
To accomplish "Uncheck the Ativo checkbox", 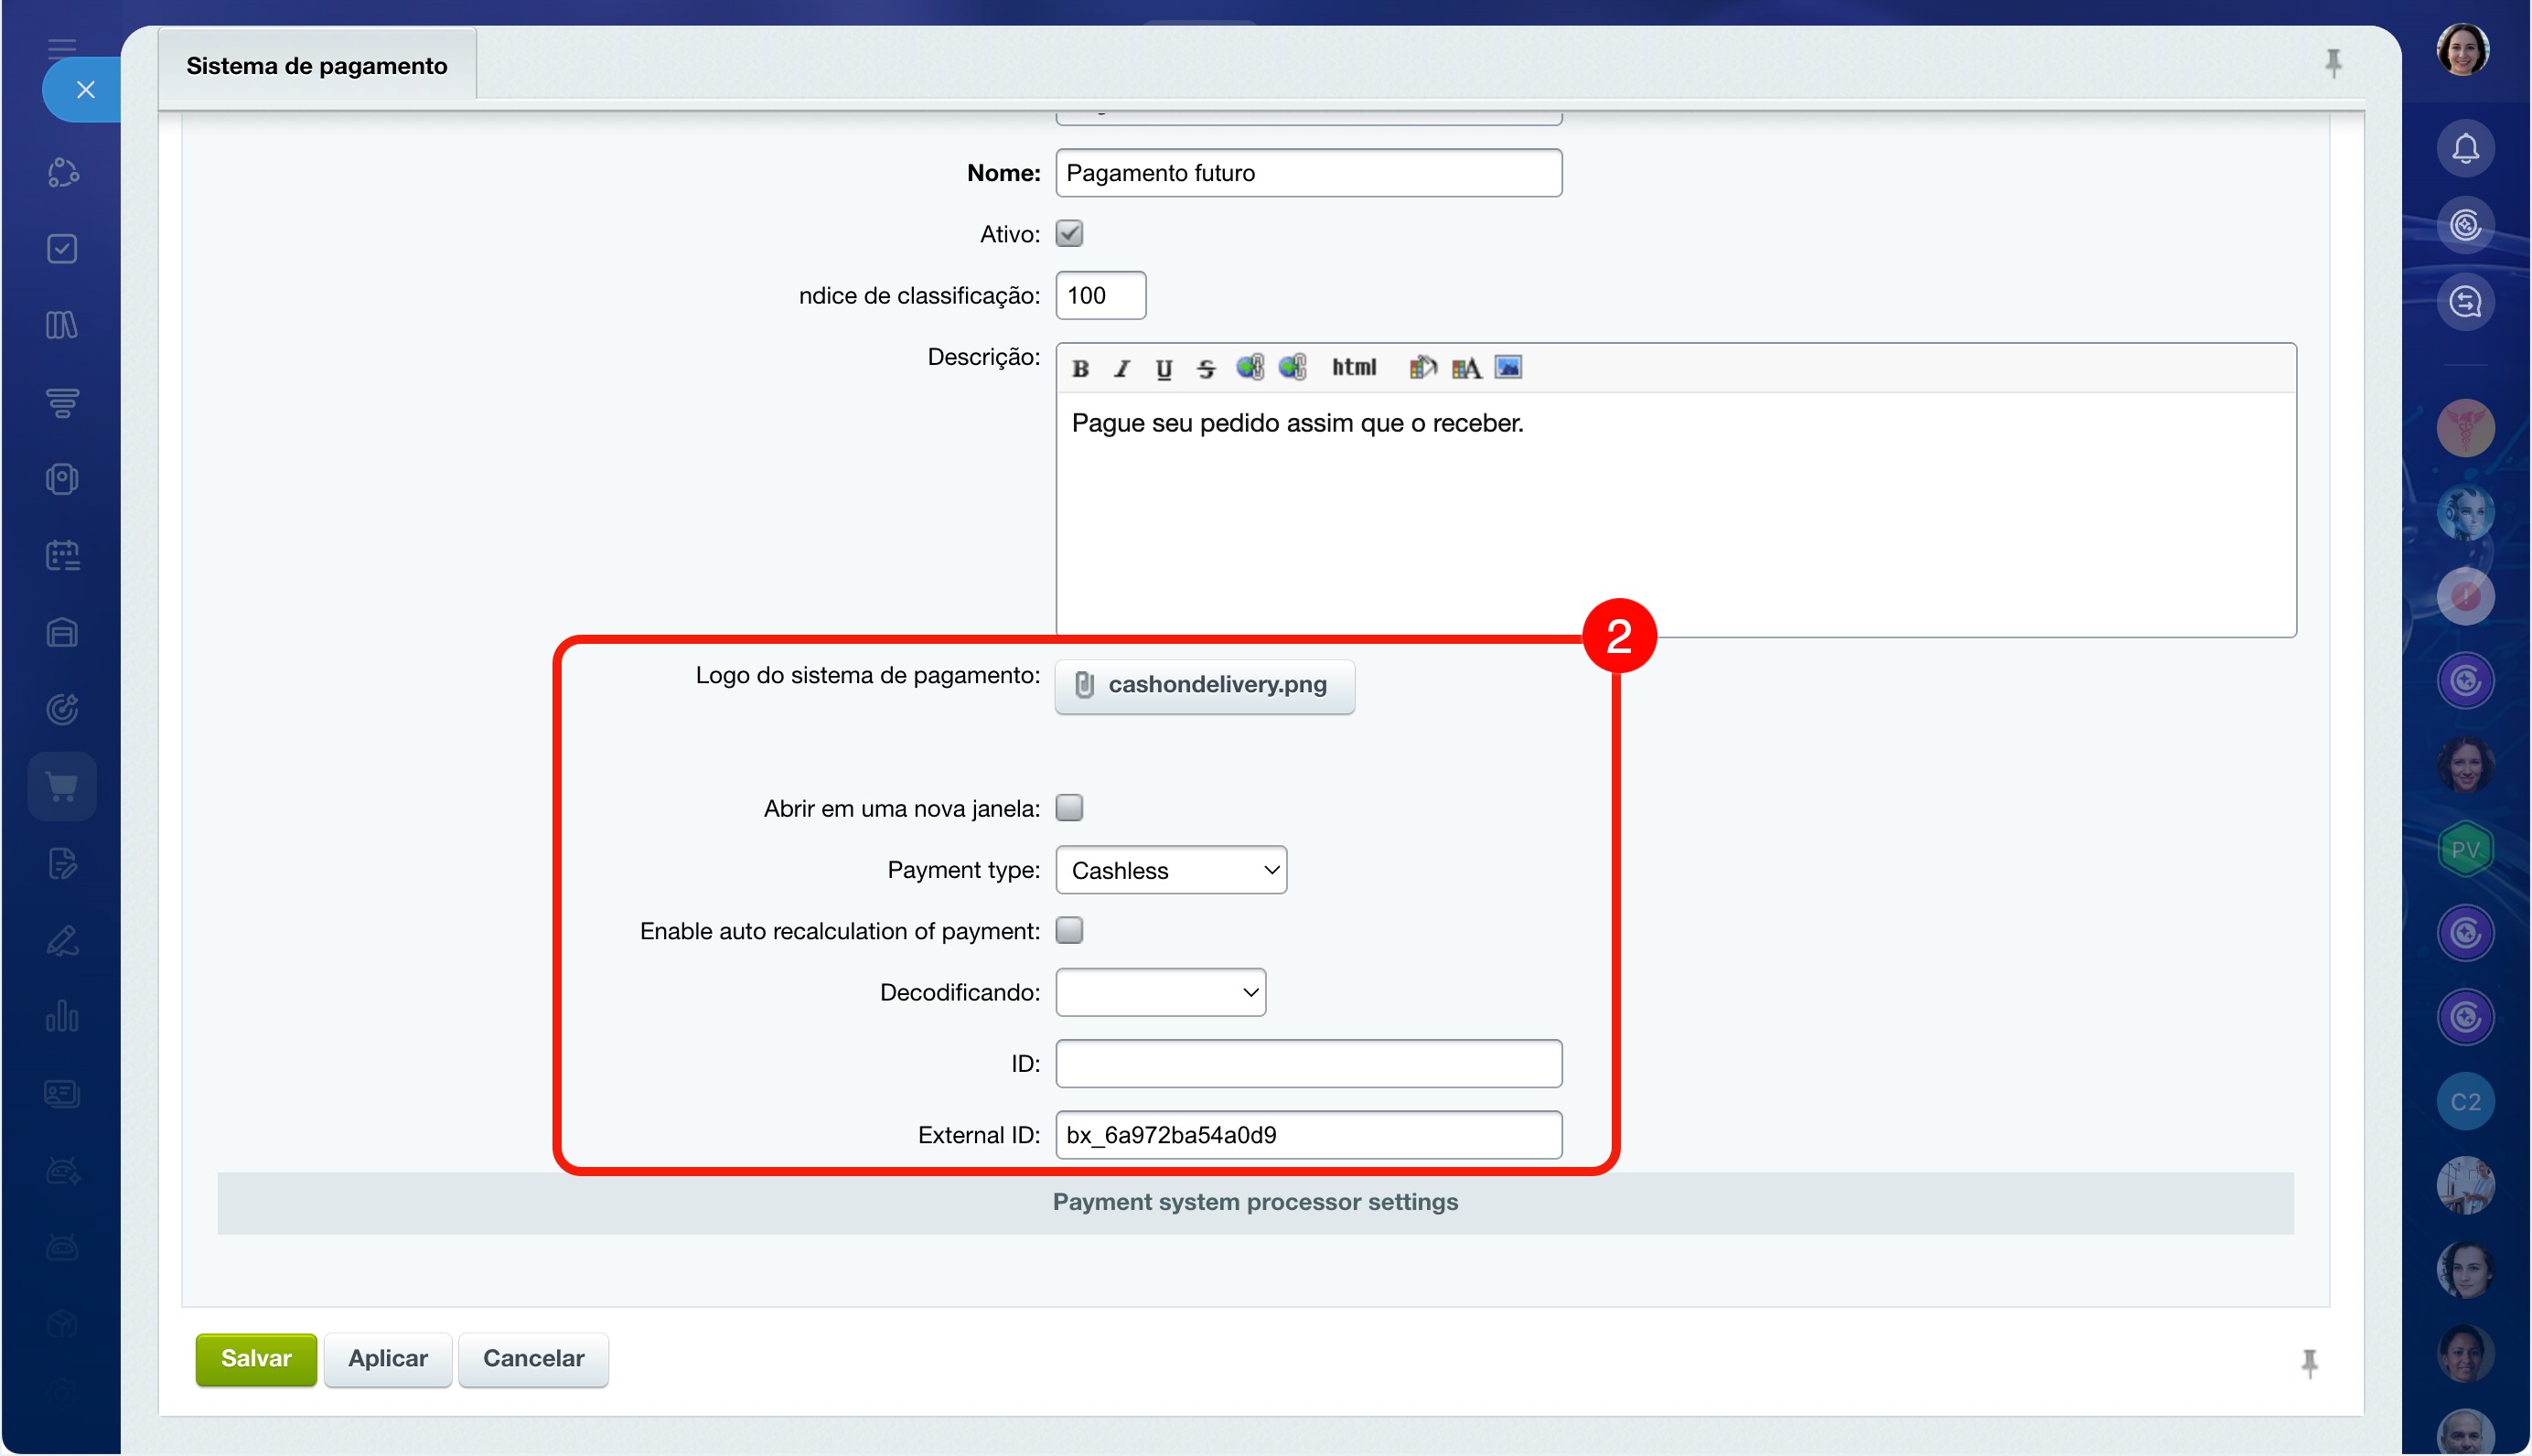I will (1069, 234).
